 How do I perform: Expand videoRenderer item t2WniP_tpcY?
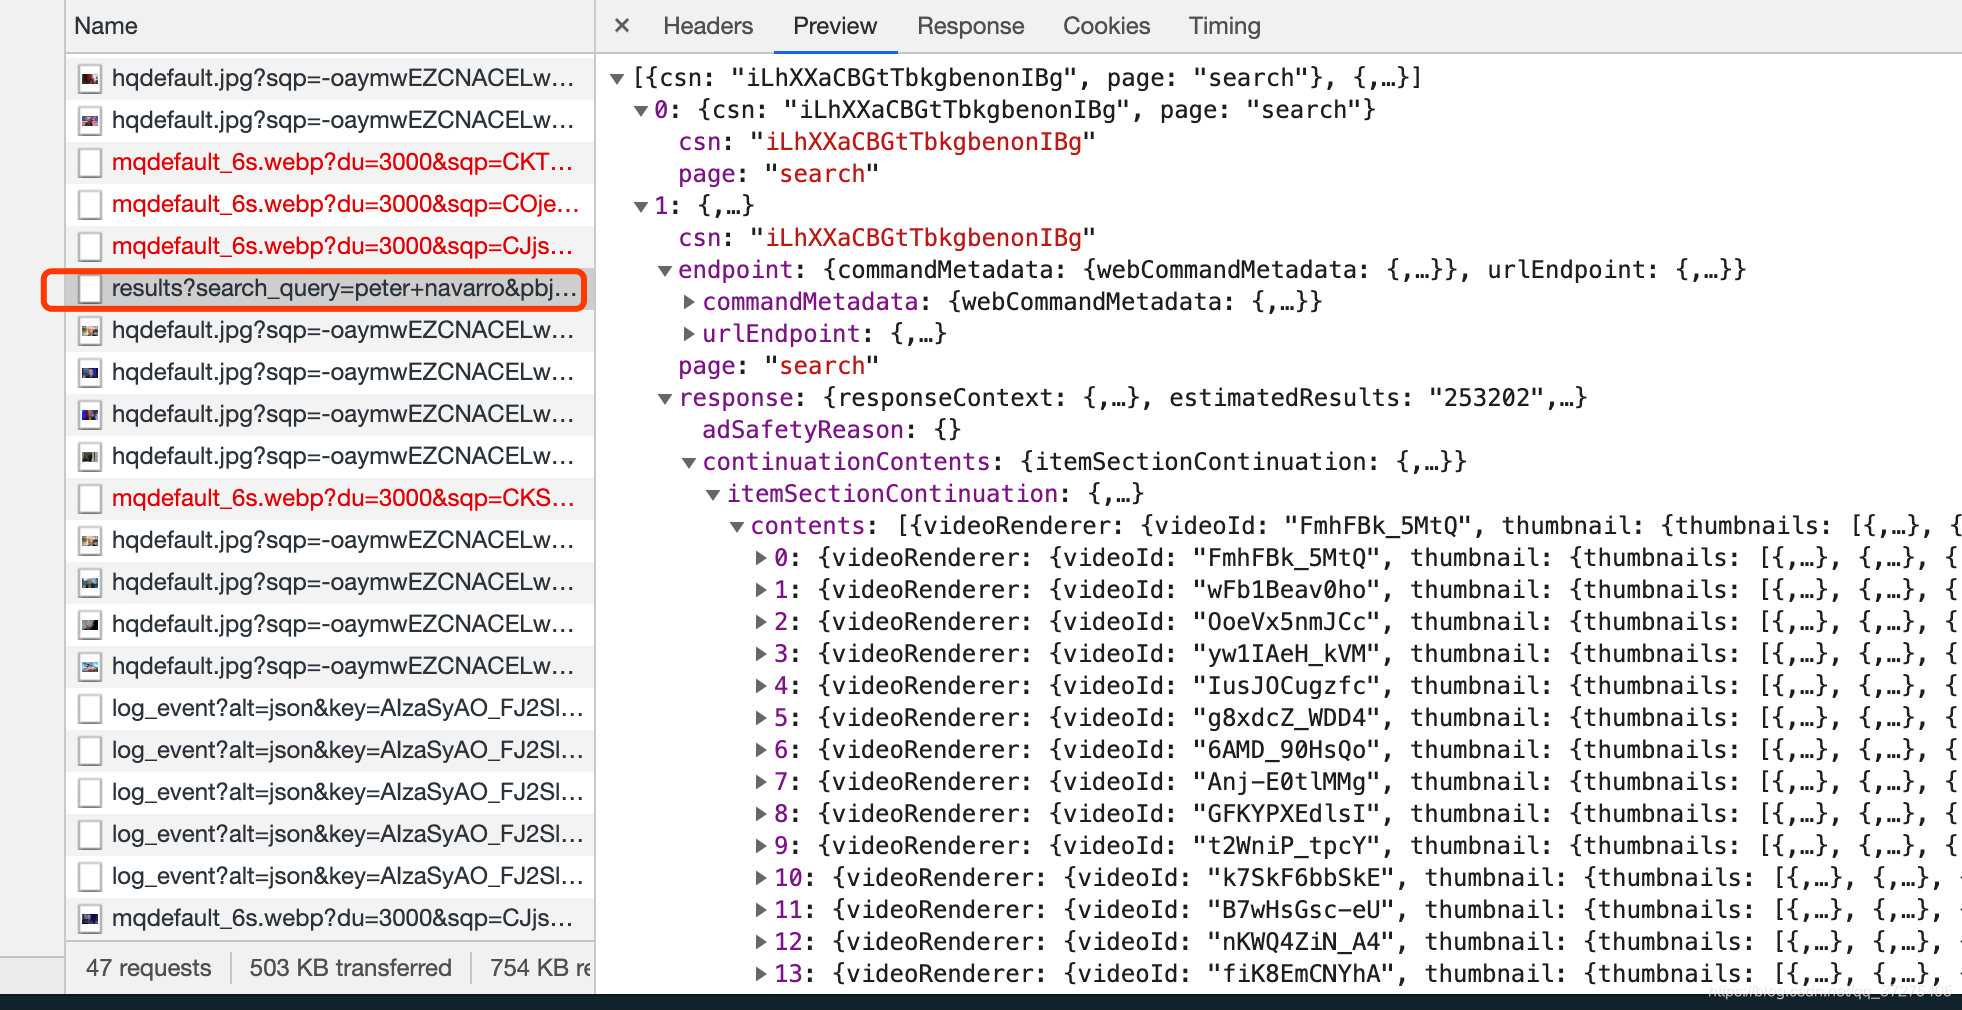point(761,846)
